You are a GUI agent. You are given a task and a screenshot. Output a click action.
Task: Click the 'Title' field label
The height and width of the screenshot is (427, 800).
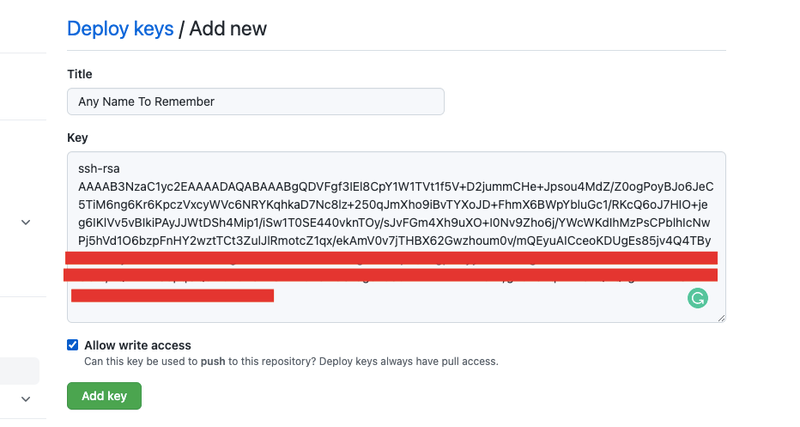(x=80, y=74)
